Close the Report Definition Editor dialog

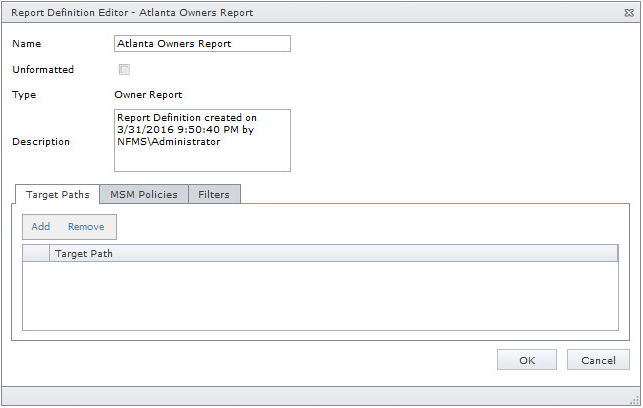click(627, 13)
